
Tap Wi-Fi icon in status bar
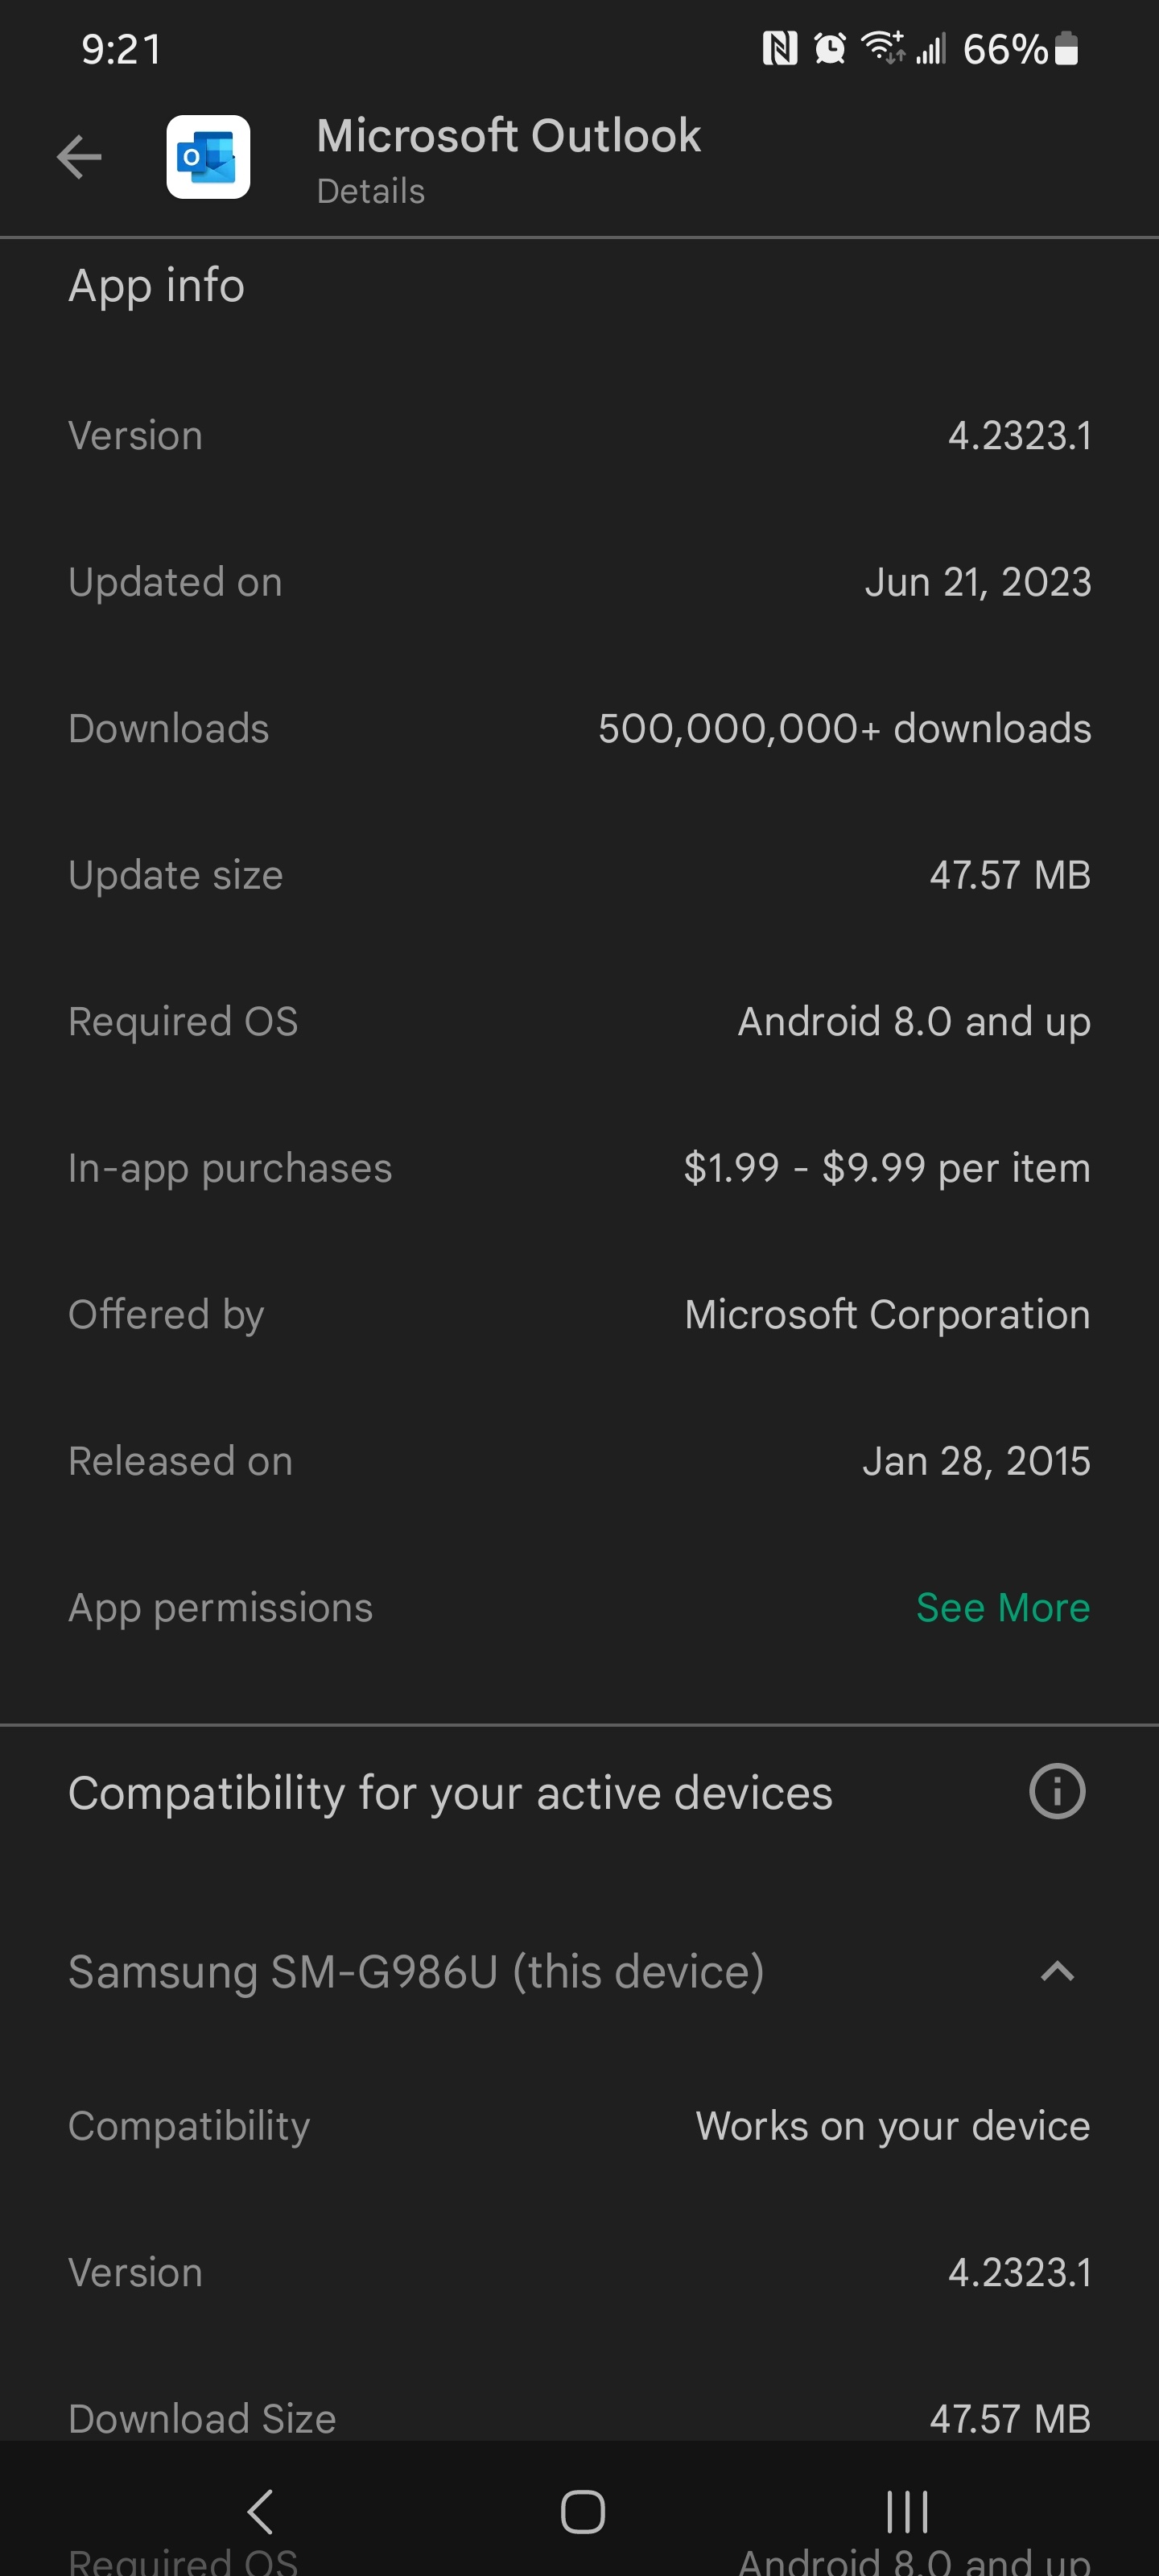point(883,47)
